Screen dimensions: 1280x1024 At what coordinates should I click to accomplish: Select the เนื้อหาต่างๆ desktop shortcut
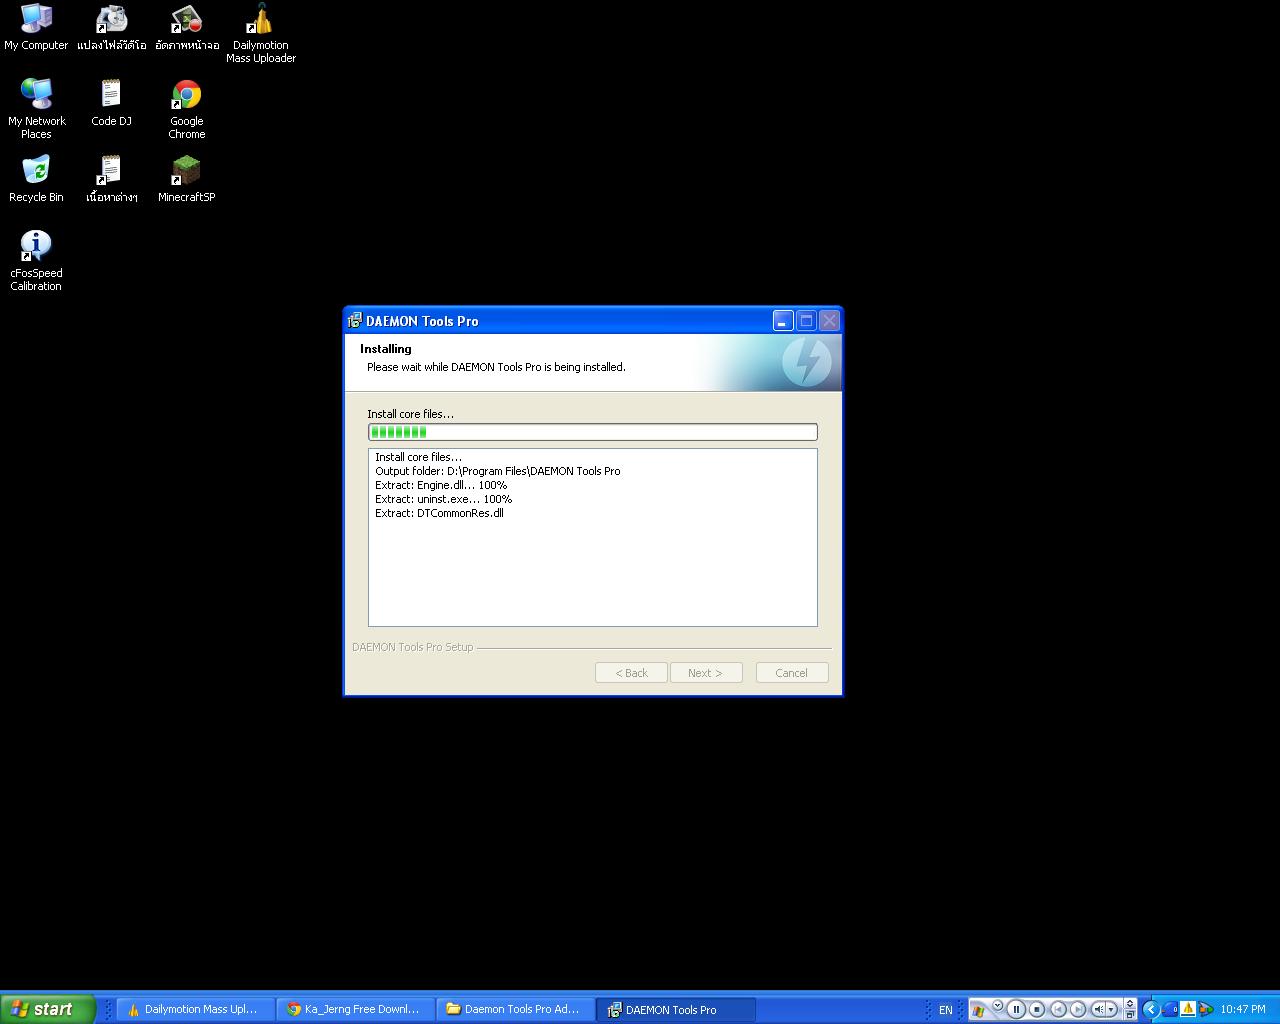(111, 179)
